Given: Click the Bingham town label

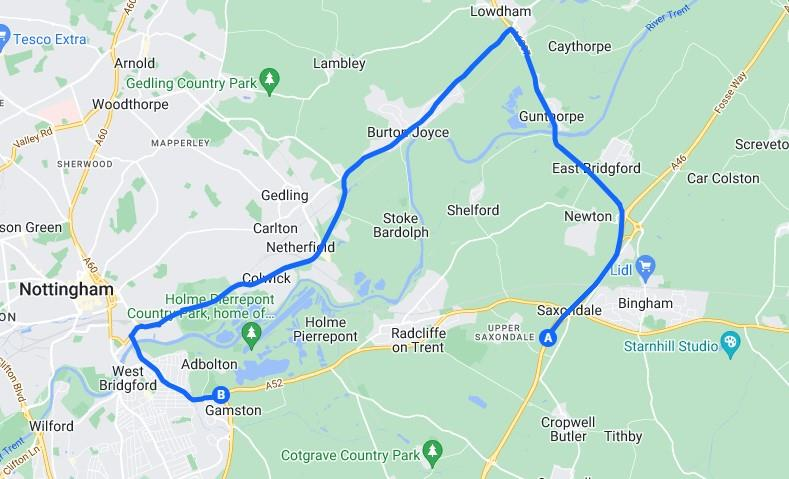Looking at the screenshot, I should pos(645,303).
